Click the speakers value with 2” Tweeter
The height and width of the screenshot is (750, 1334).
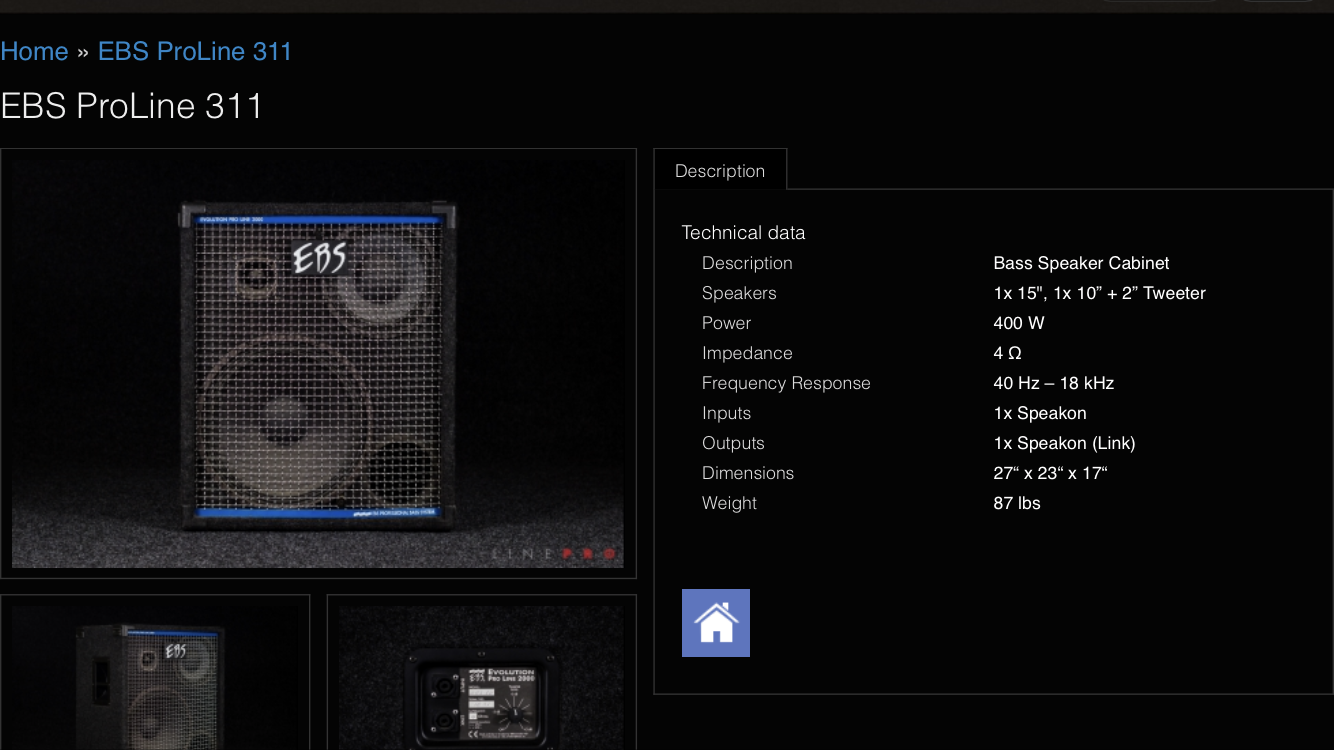pyautogui.click(x=1099, y=293)
